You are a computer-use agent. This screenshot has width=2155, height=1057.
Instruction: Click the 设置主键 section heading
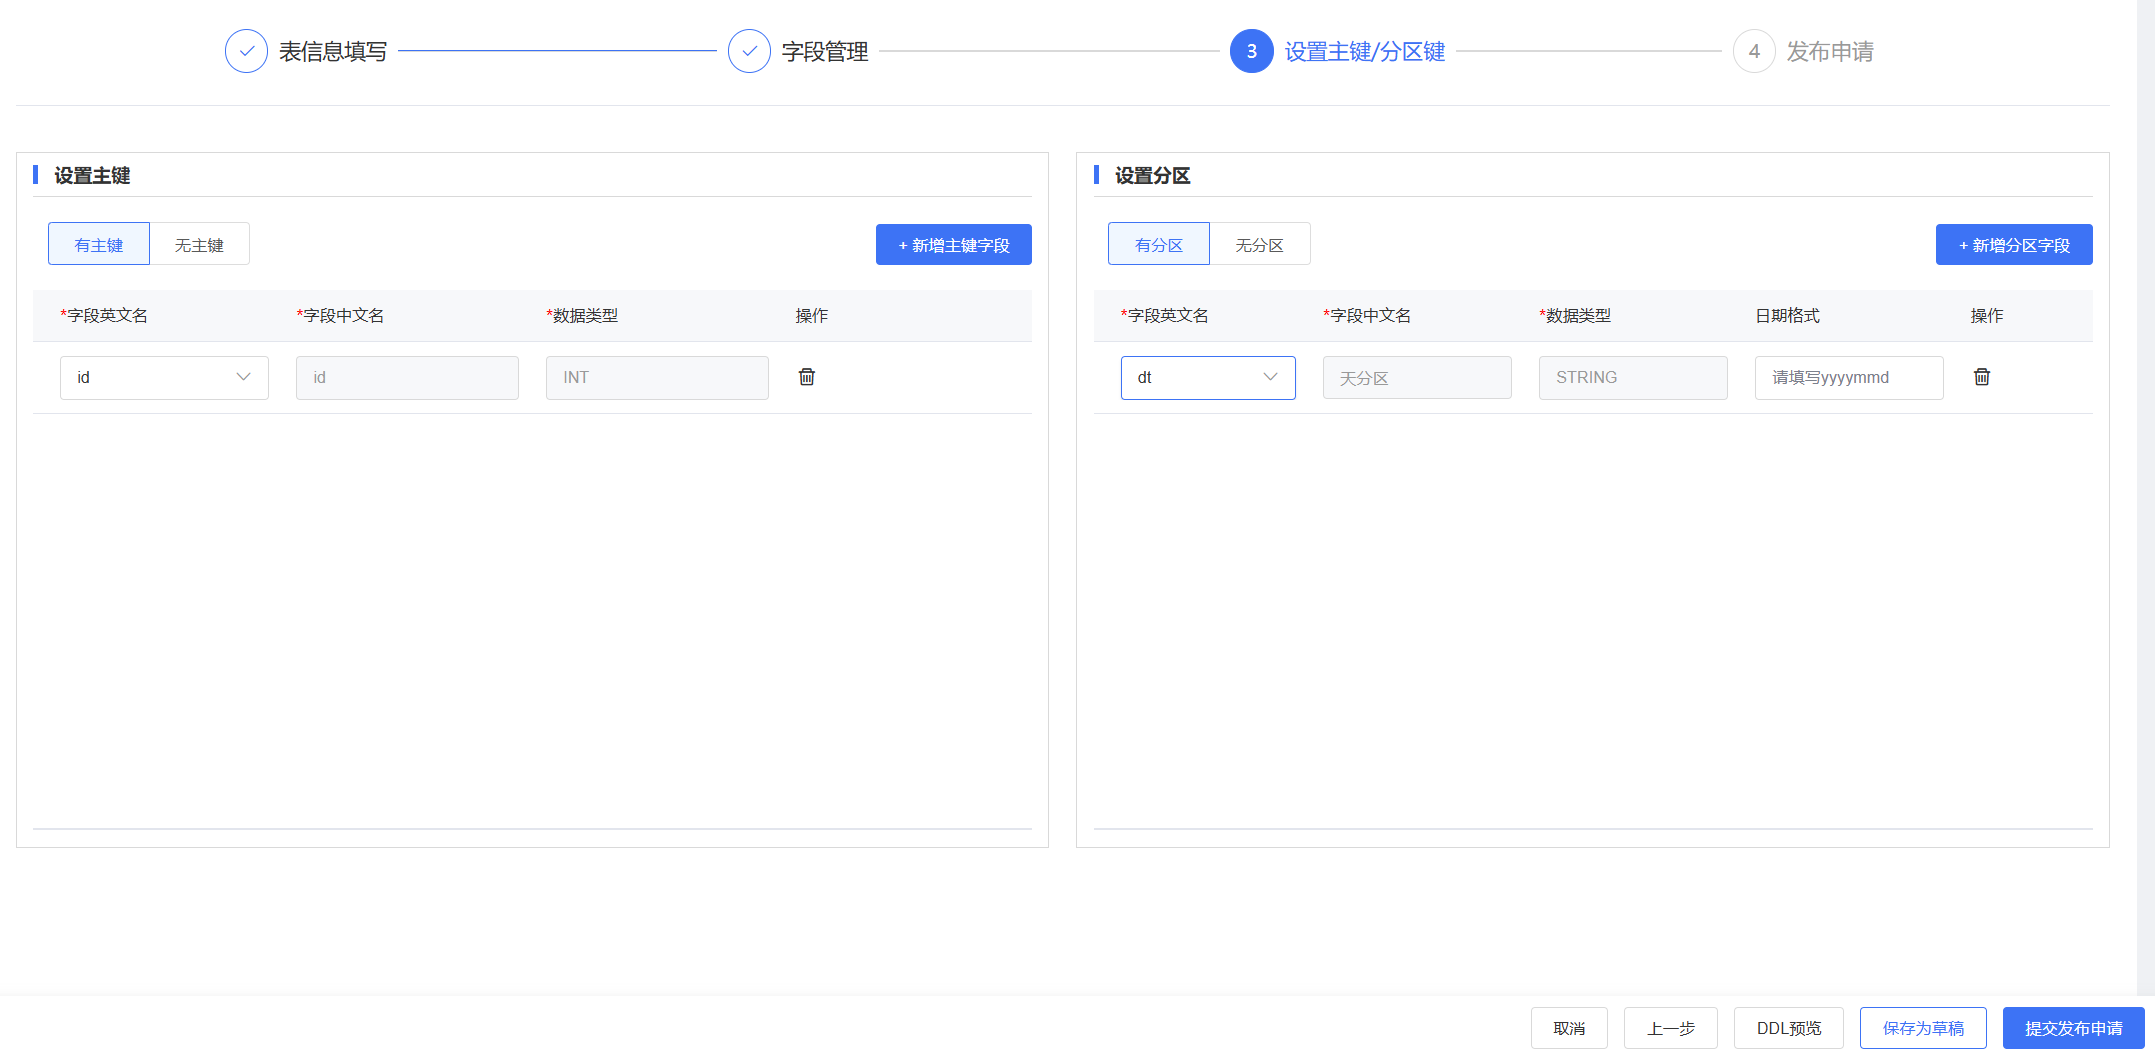pyautogui.click(x=92, y=176)
